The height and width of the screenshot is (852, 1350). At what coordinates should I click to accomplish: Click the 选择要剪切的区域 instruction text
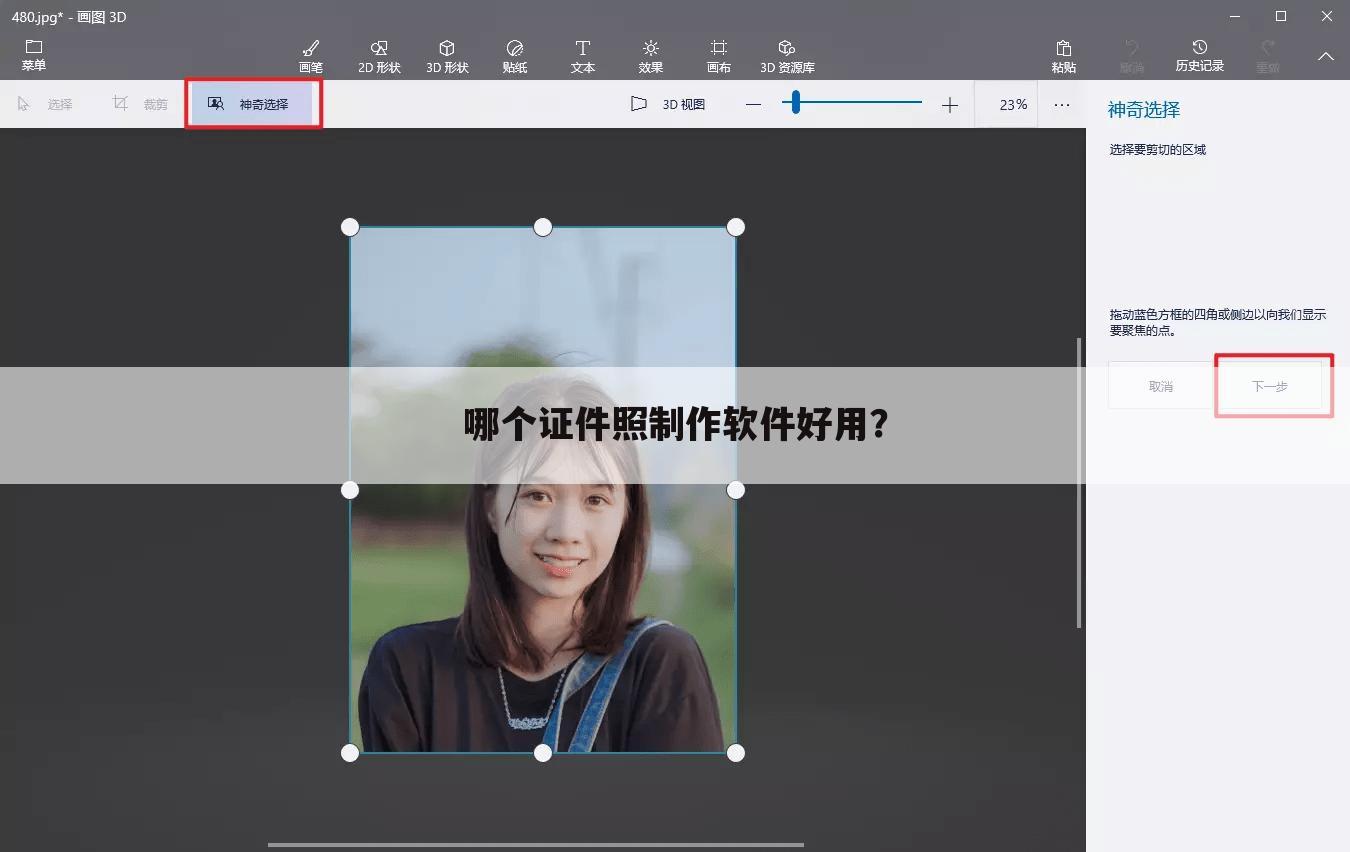(1158, 150)
